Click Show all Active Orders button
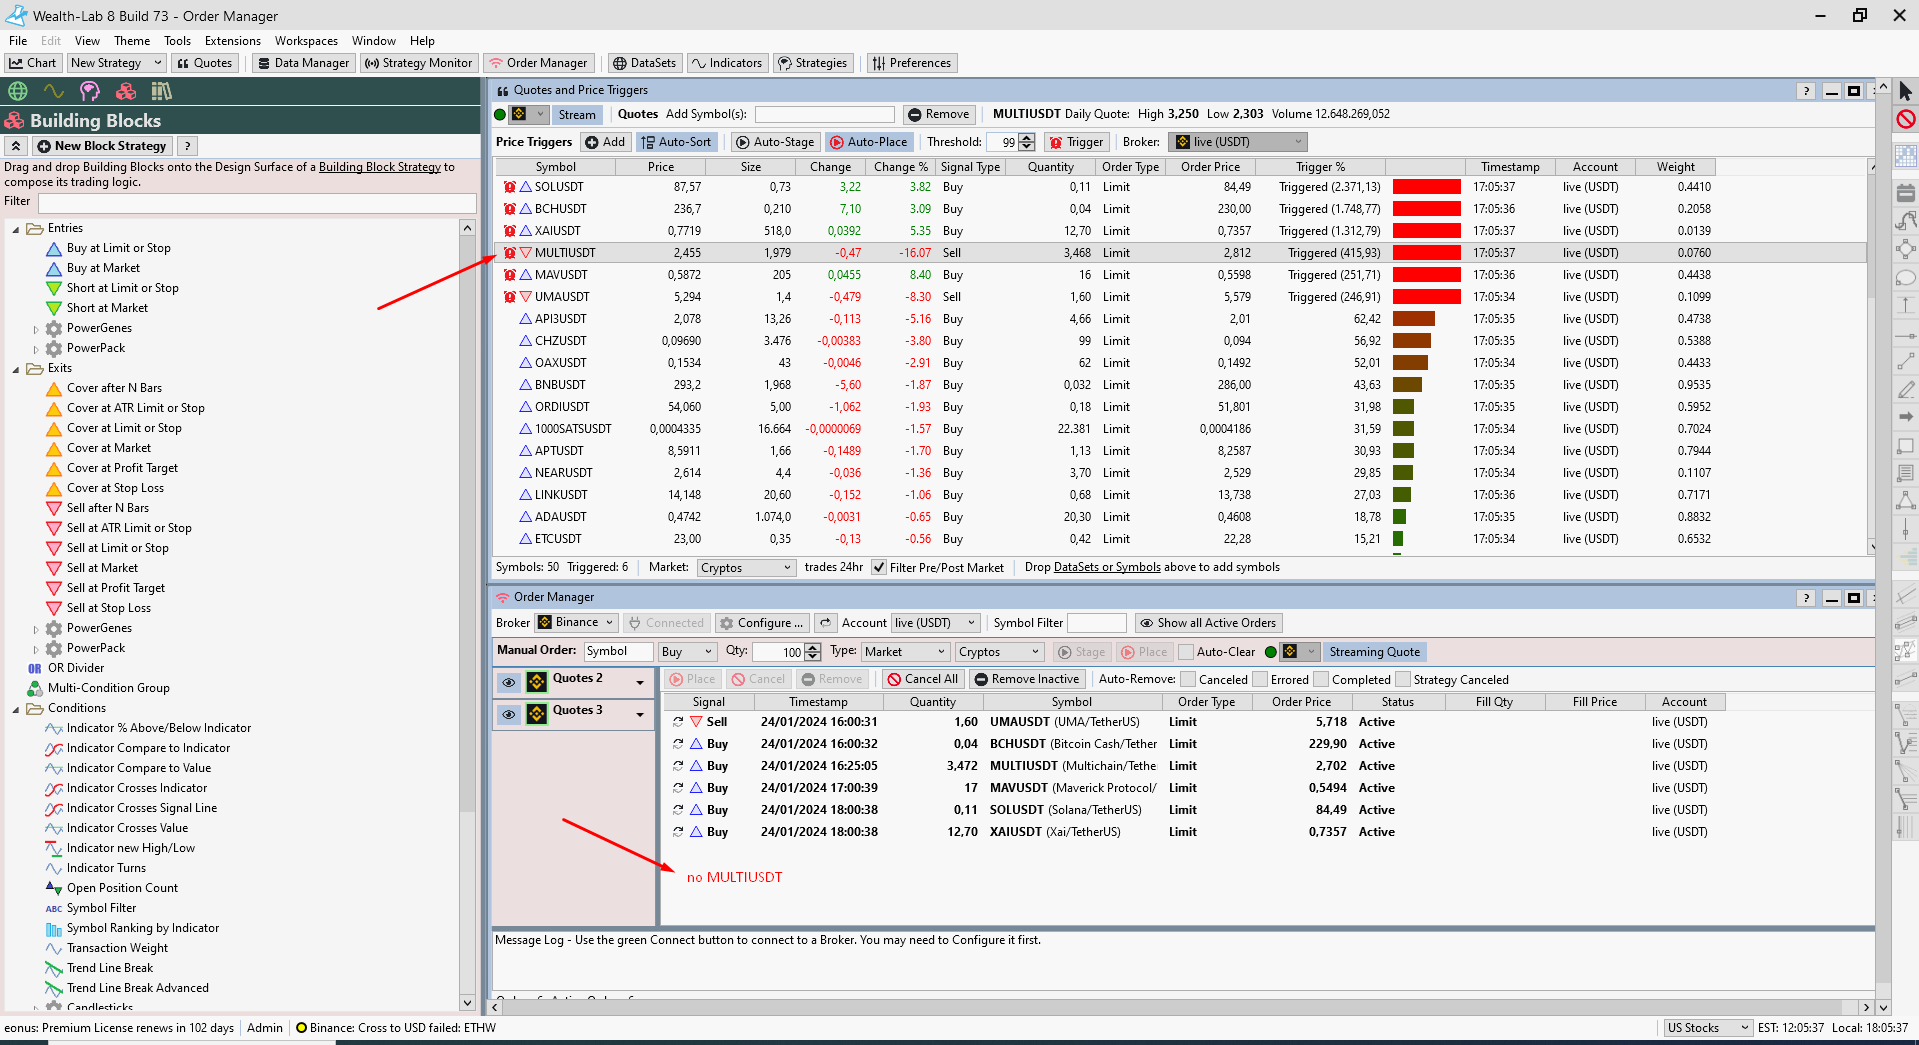Image resolution: width=1919 pixels, height=1045 pixels. click(x=1208, y=623)
